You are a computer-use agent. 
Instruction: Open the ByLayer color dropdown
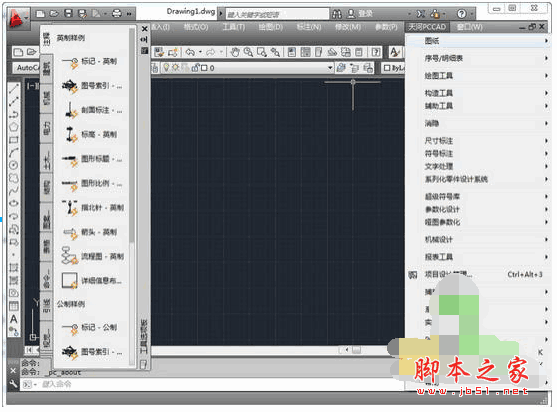point(394,67)
